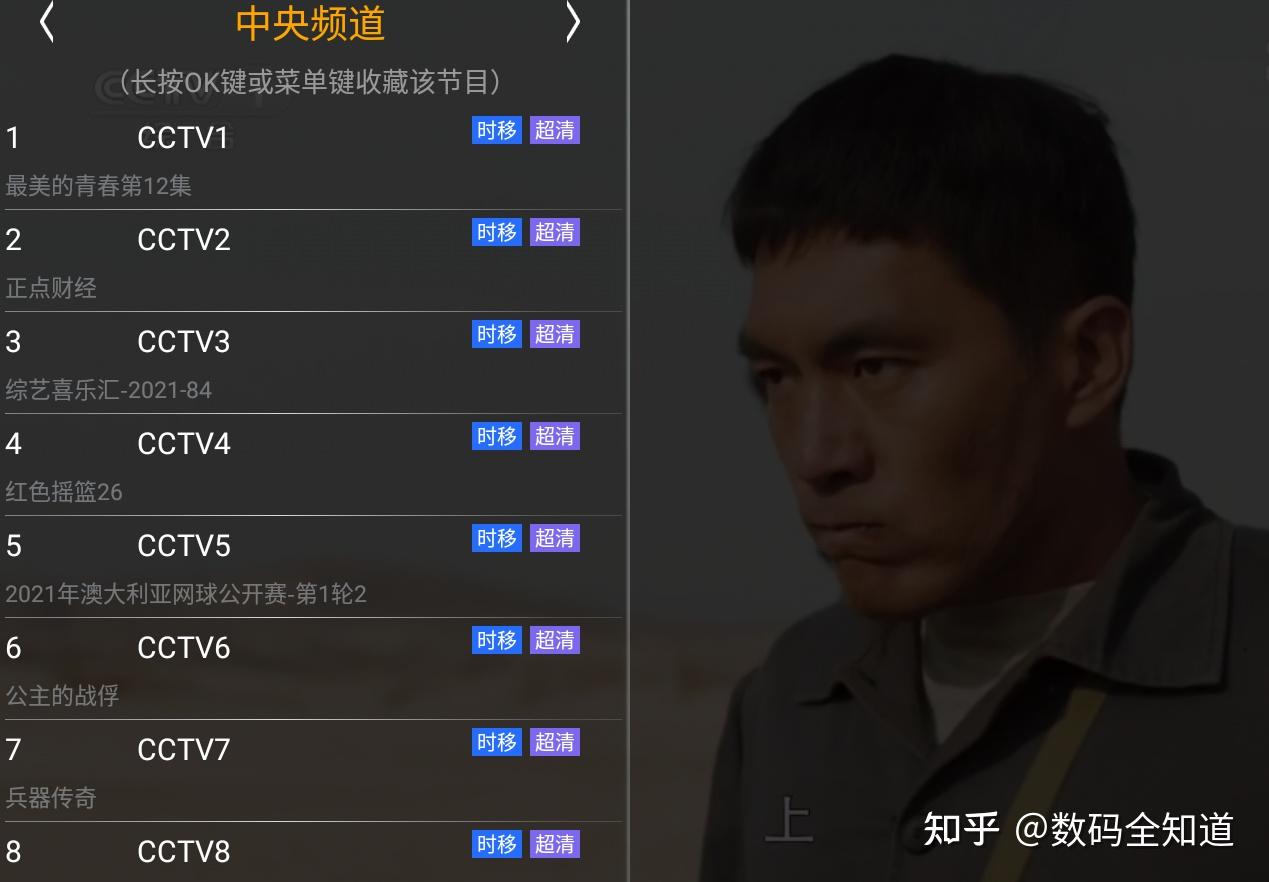This screenshot has height=882, width=1269.
Task: Open program 兵器传奇 on CCTV7
Action: click(51, 798)
